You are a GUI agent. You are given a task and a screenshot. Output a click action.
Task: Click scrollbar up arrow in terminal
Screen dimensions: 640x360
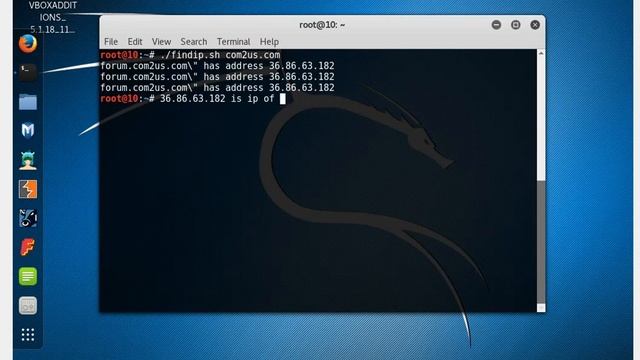[541, 53]
